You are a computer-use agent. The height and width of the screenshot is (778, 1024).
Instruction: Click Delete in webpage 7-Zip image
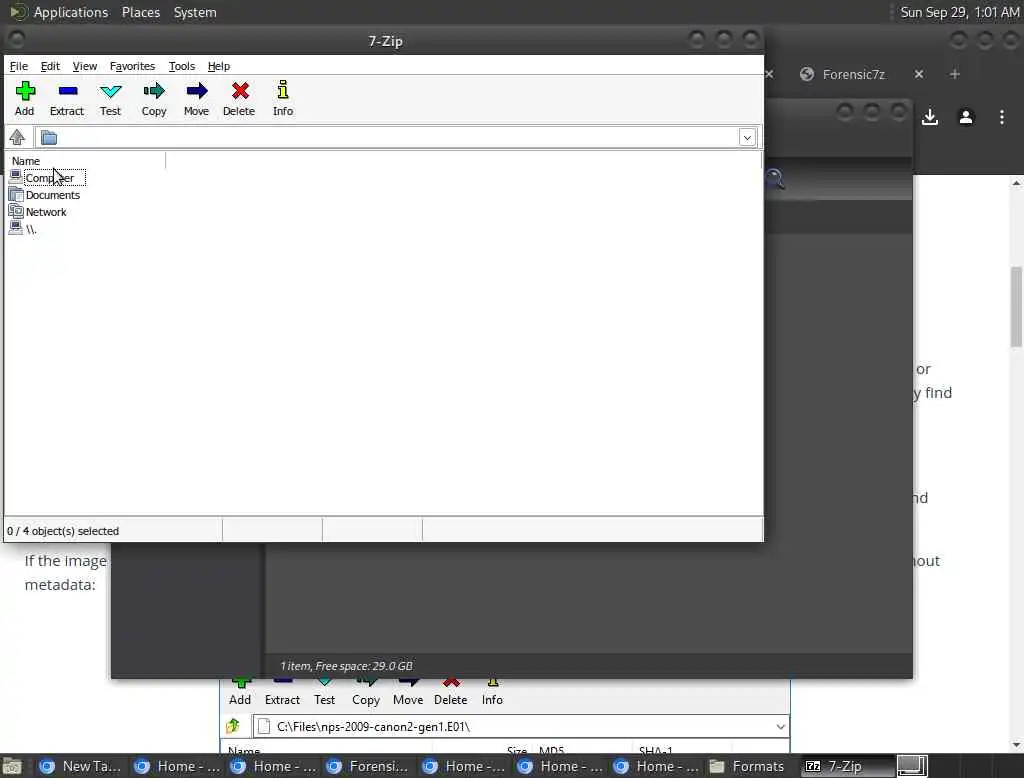click(x=451, y=700)
